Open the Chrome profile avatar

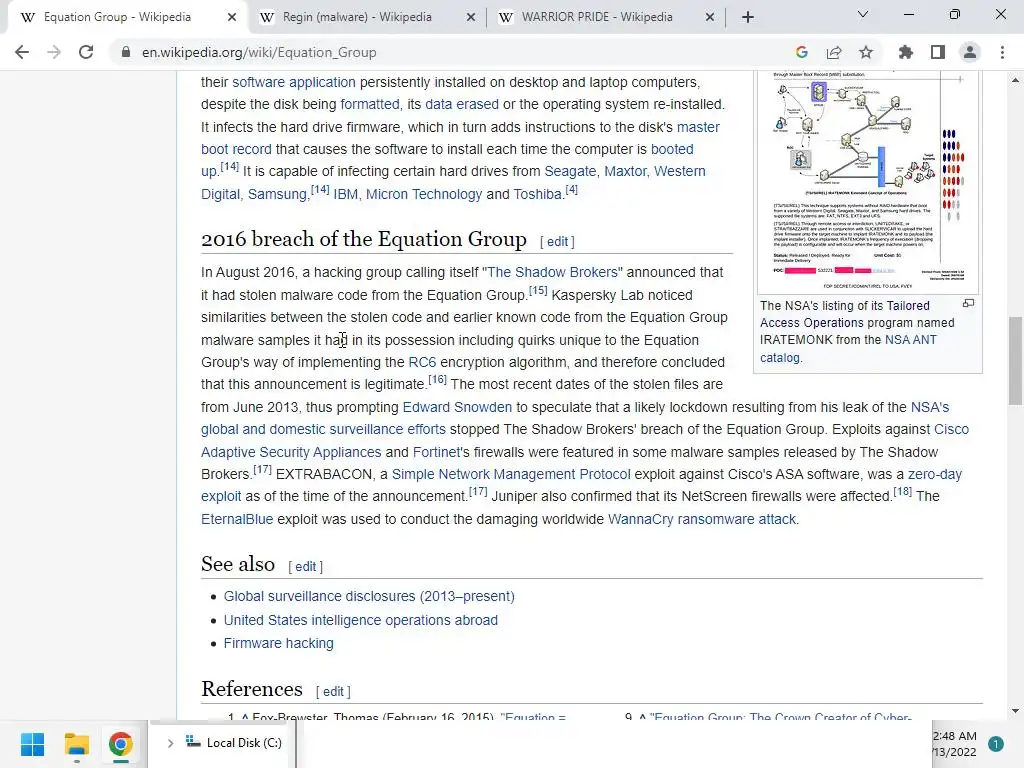(x=970, y=52)
